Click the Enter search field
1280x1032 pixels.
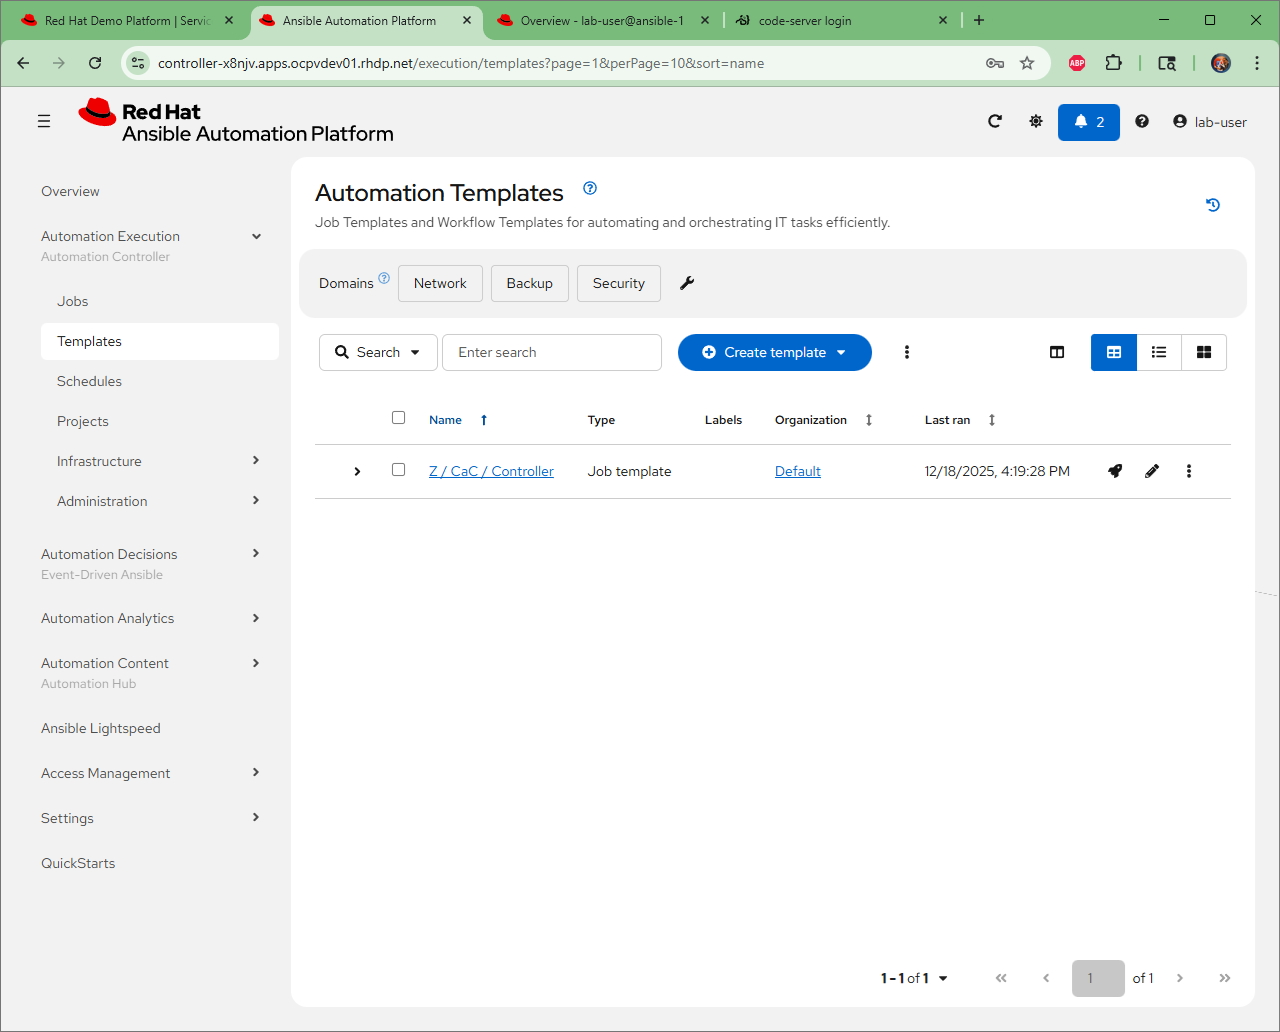[x=552, y=352]
